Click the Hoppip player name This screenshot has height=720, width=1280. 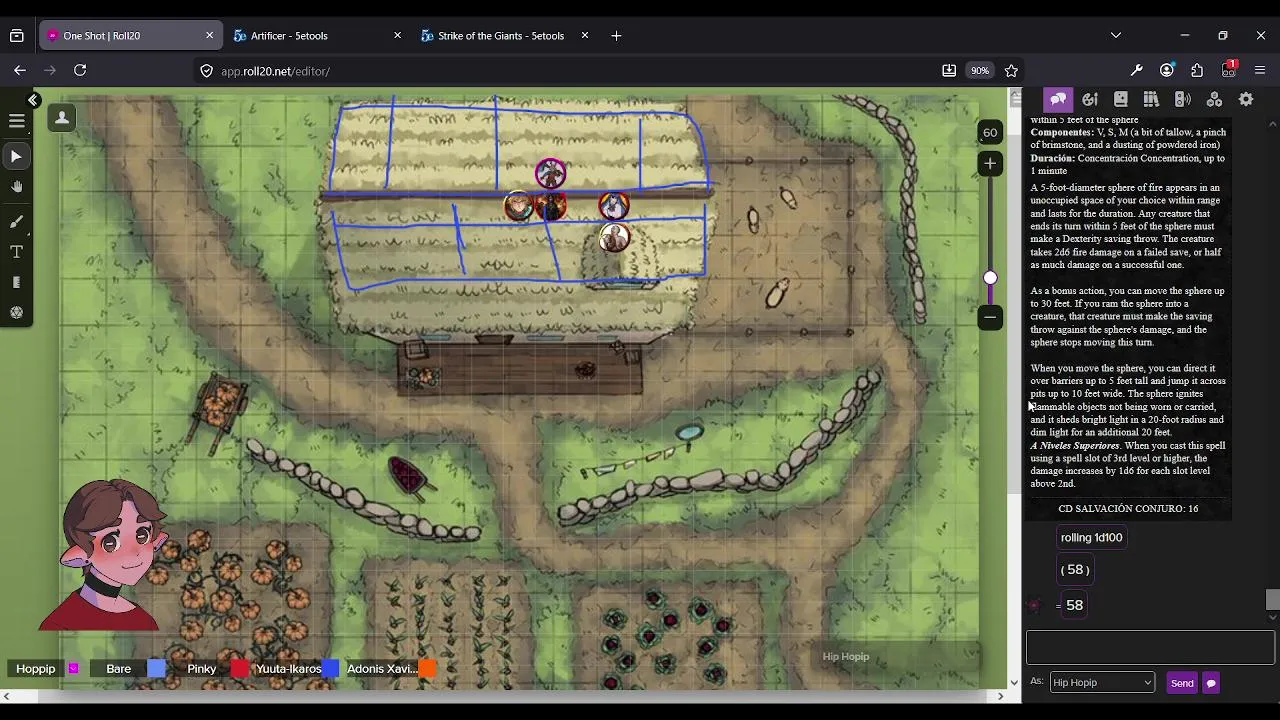pyautogui.click(x=35, y=669)
